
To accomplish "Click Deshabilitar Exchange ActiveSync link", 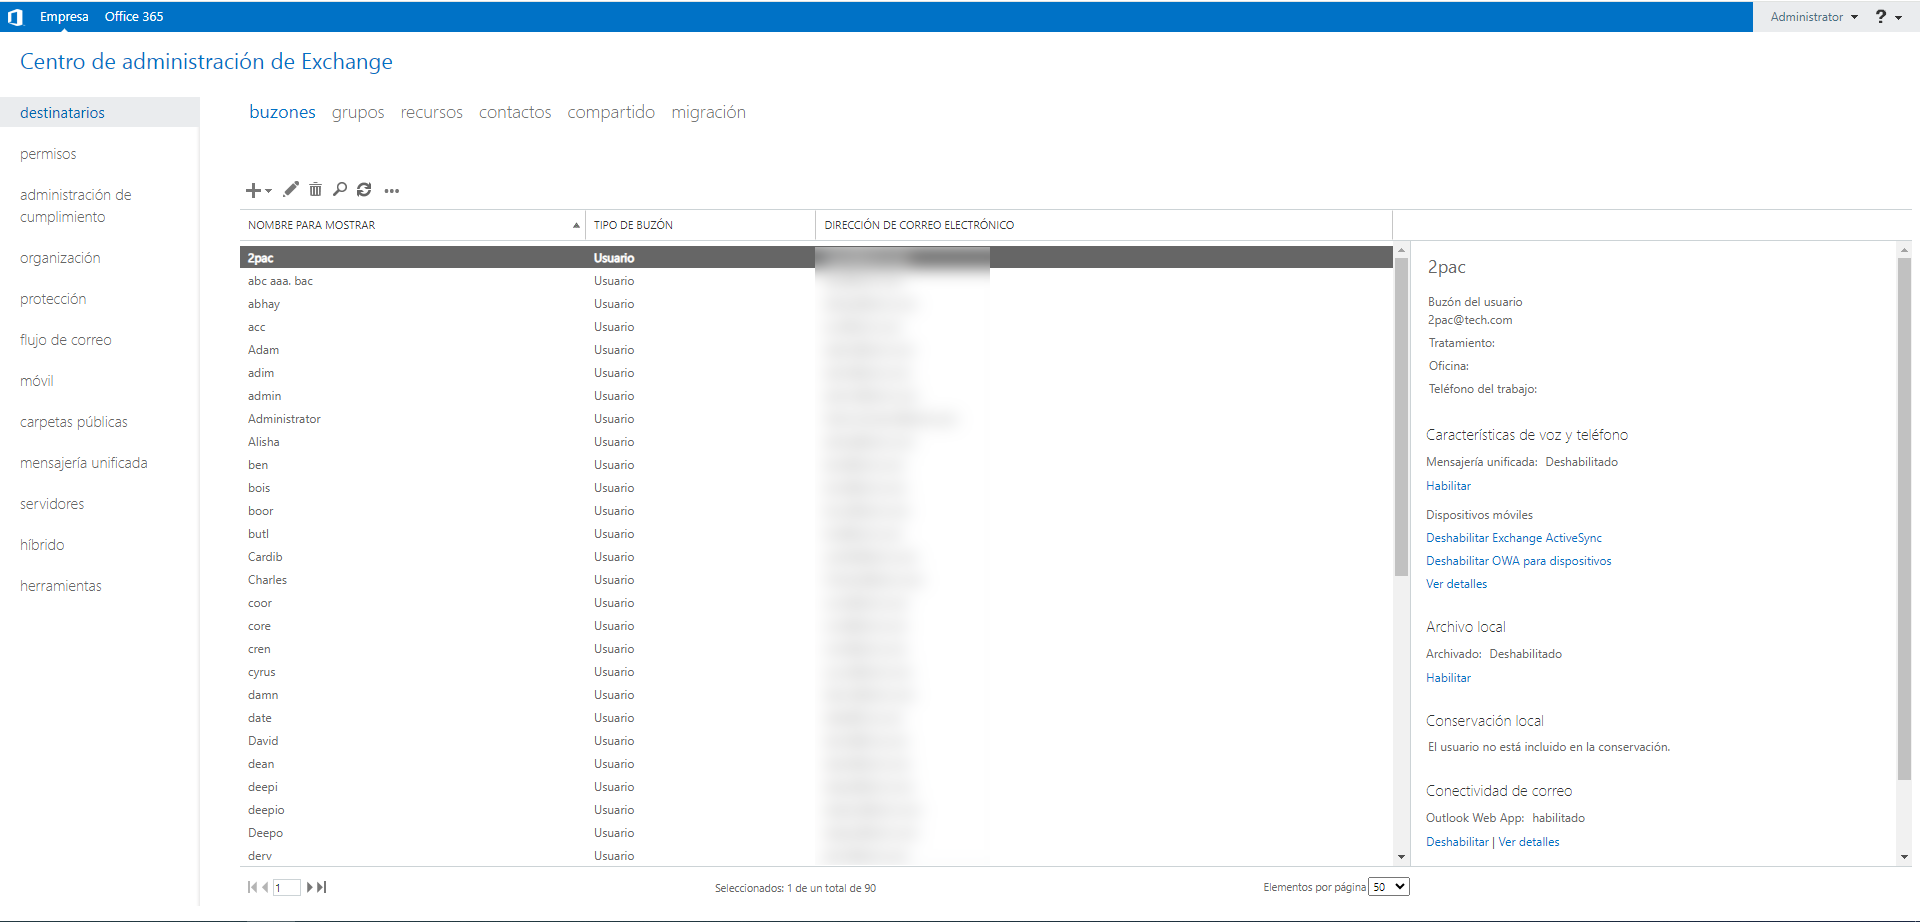I will click(1514, 538).
